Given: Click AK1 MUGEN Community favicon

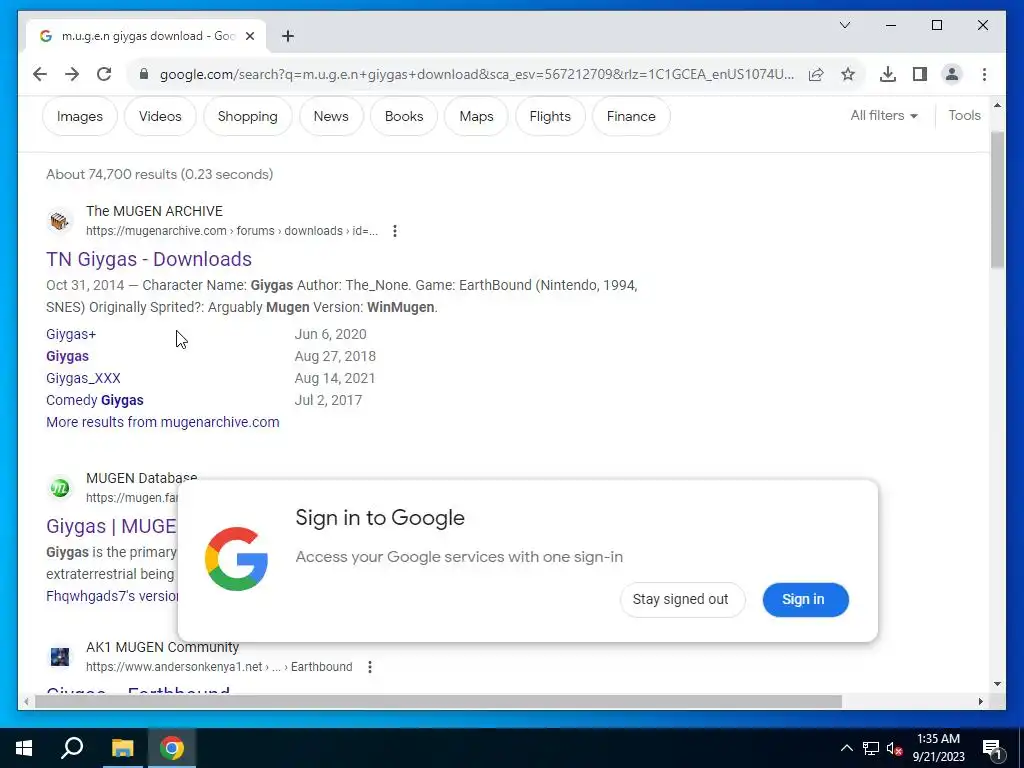Looking at the screenshot, I should [x=59, y=656].
